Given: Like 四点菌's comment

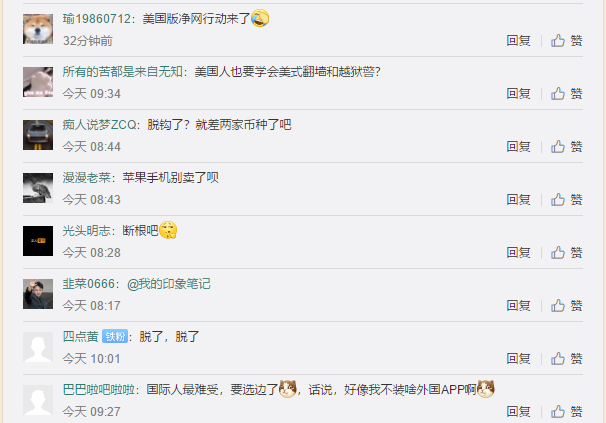Looking at the screenshot, I should point(566,358).
